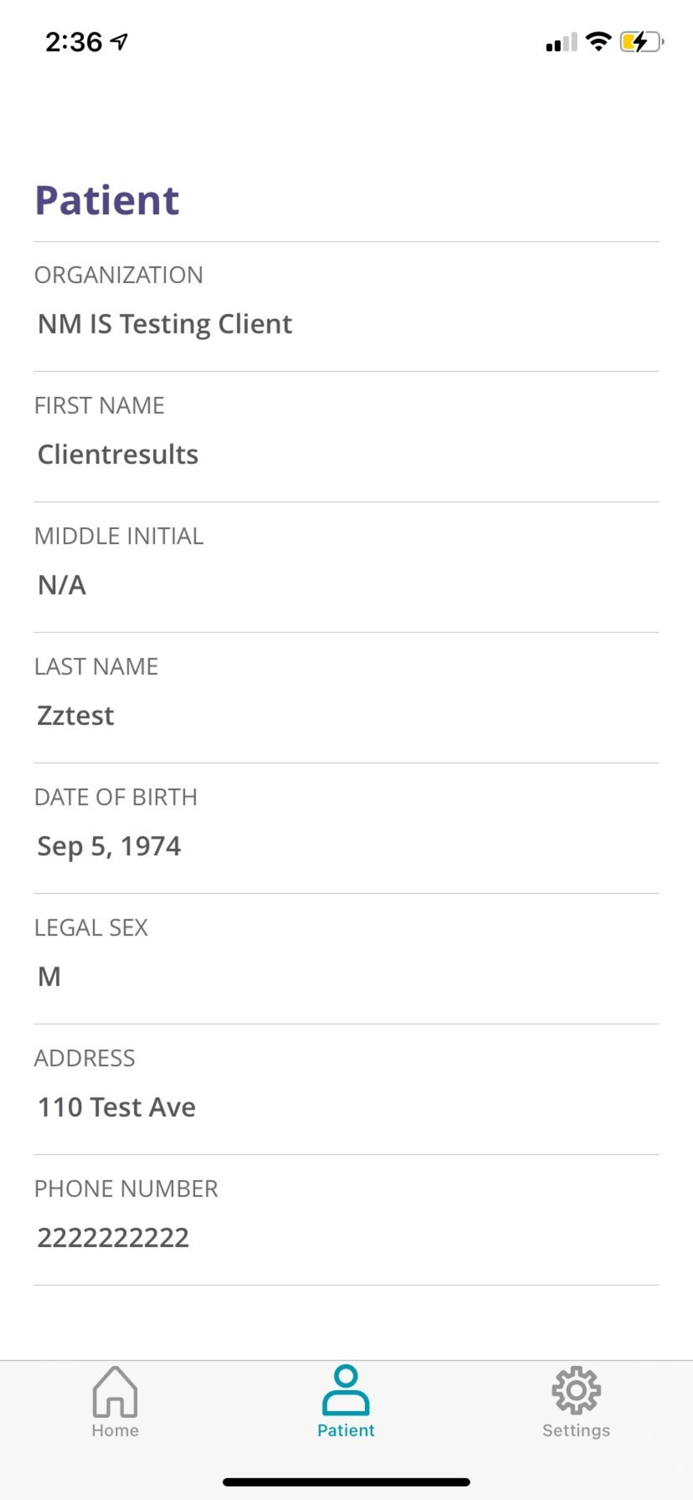
Task: Select the last name Zztest
Action: click(x=75, y=715)
